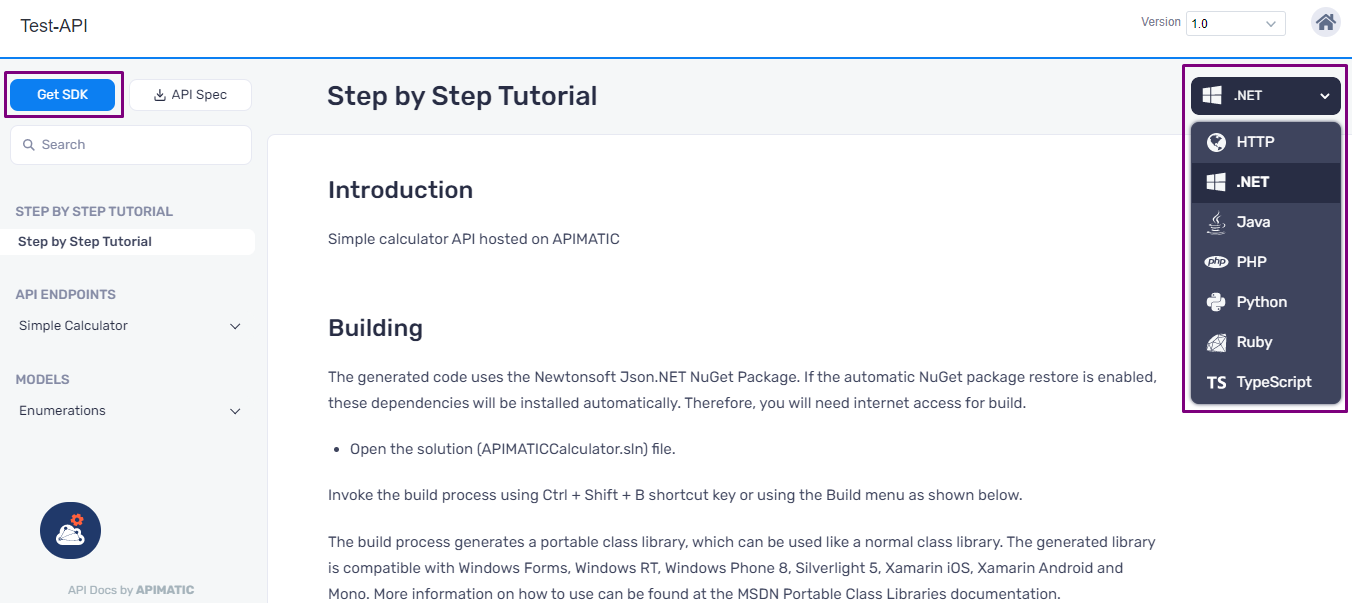
Task: Click the Introduction heading
Action: [x=400, y=190]
